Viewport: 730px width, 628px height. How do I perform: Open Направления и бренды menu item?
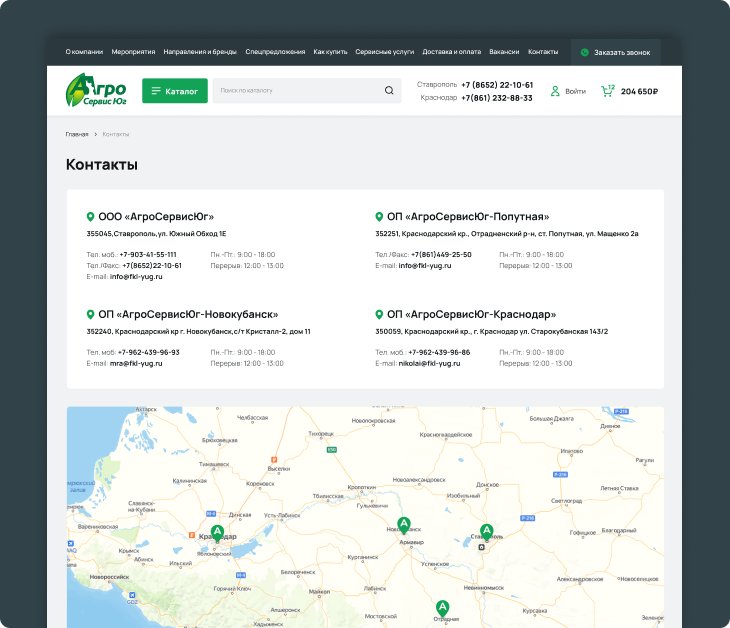(200, 52)
